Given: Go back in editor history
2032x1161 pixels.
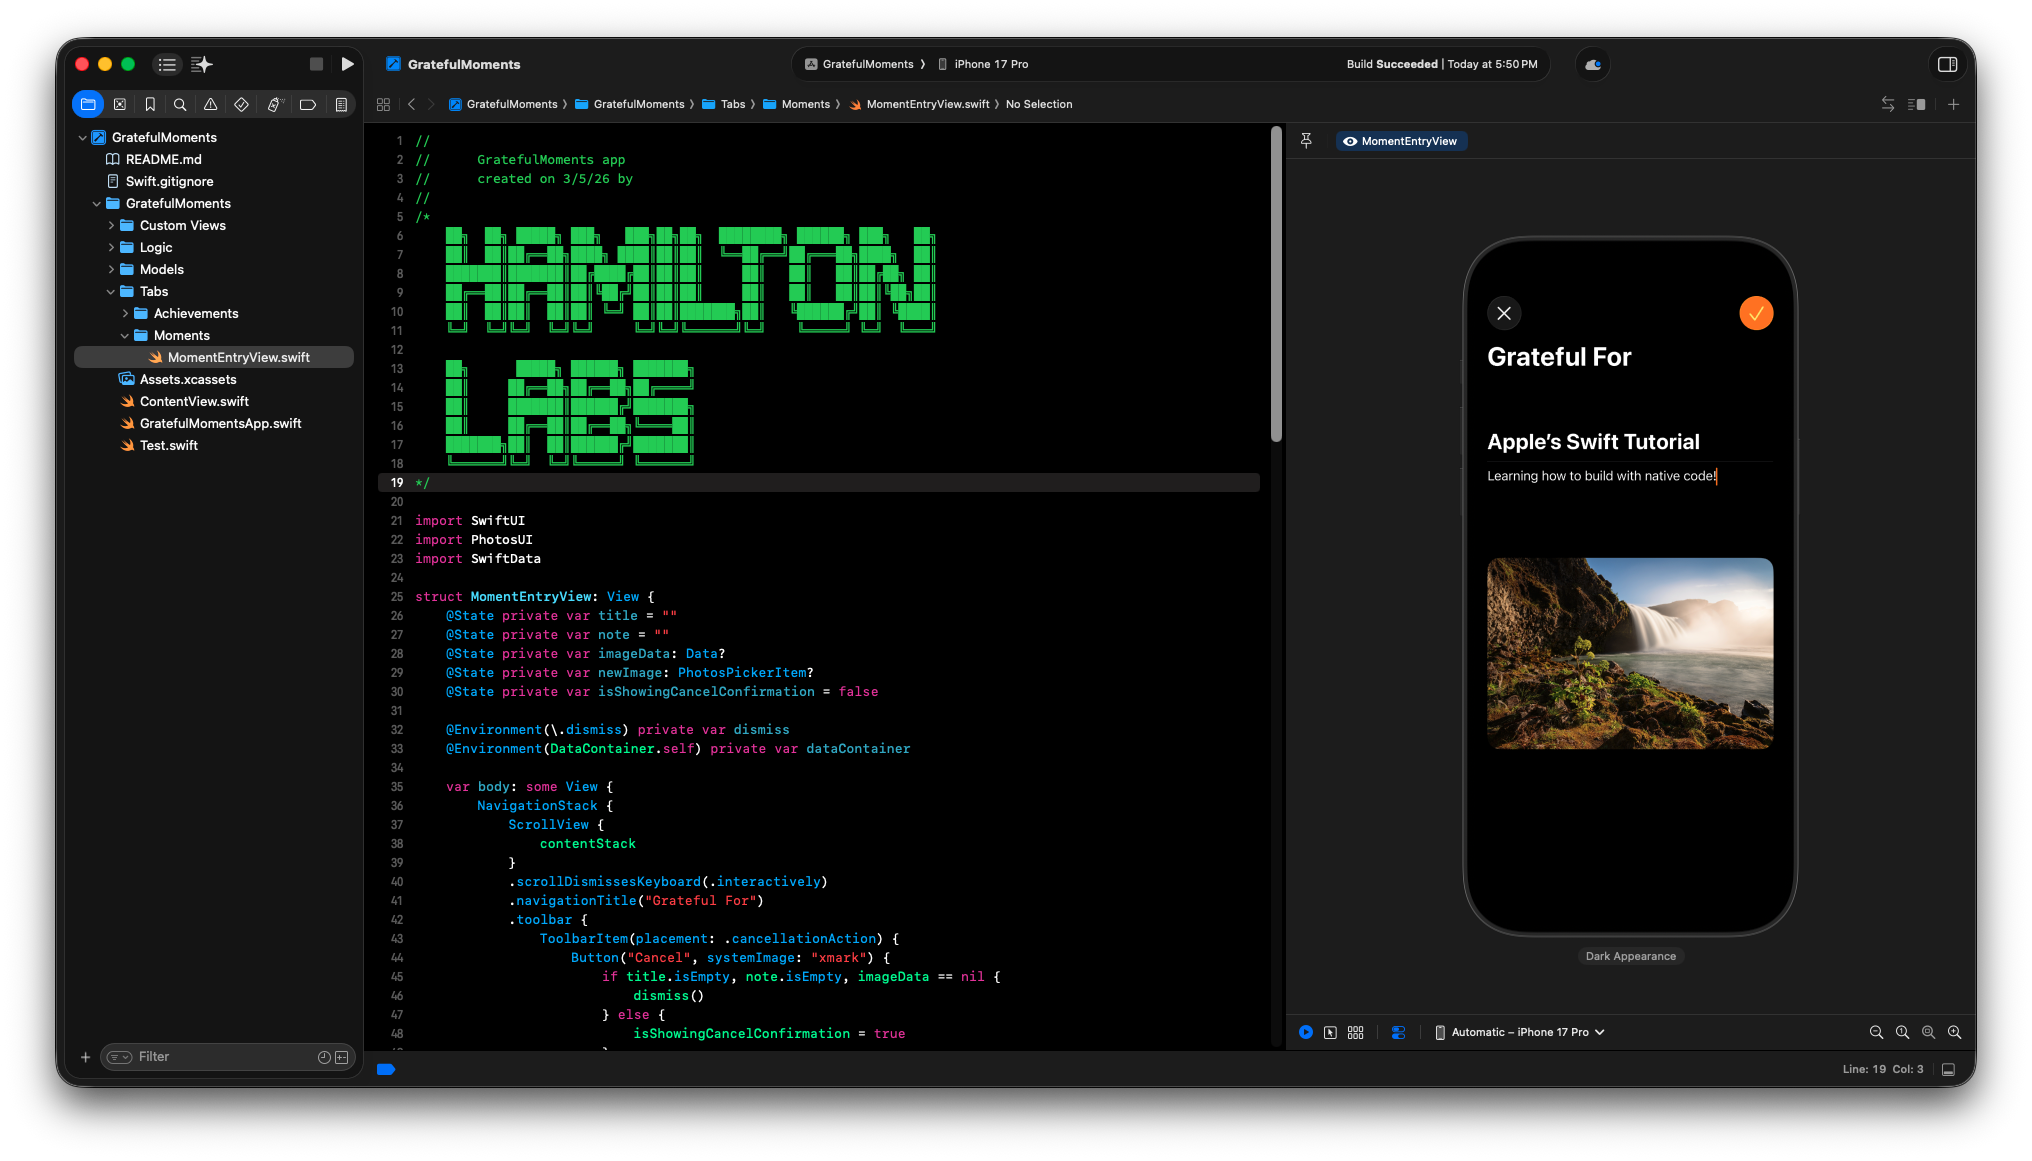Looking at the screenshot, I should 411,104.
